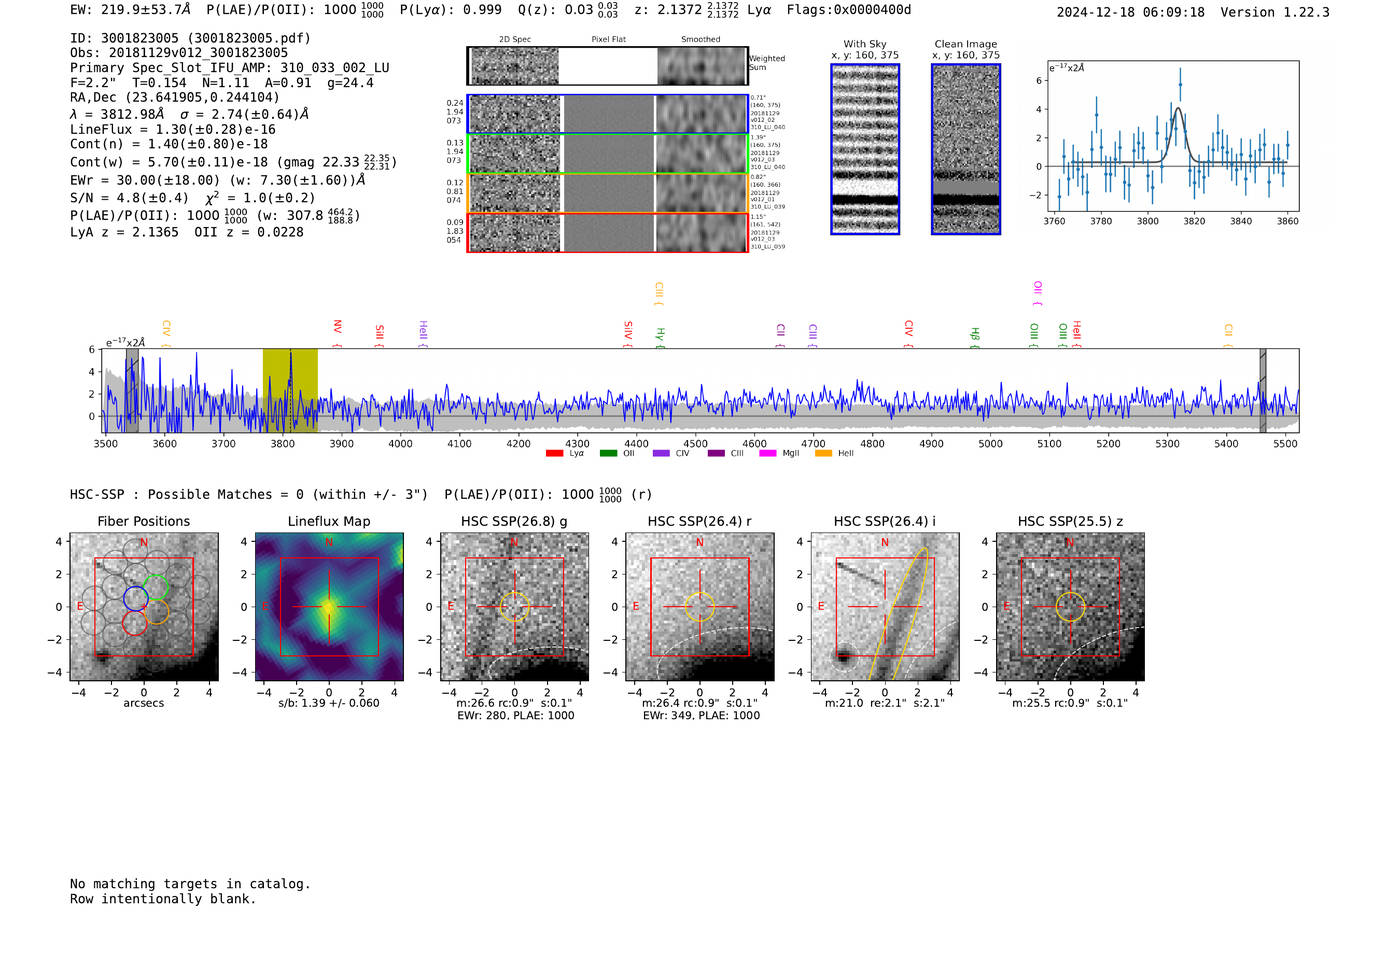Select the red-bordered 2D spectrum fiber row
Viewport: 1400px width, 953px height.
(607, 232)
